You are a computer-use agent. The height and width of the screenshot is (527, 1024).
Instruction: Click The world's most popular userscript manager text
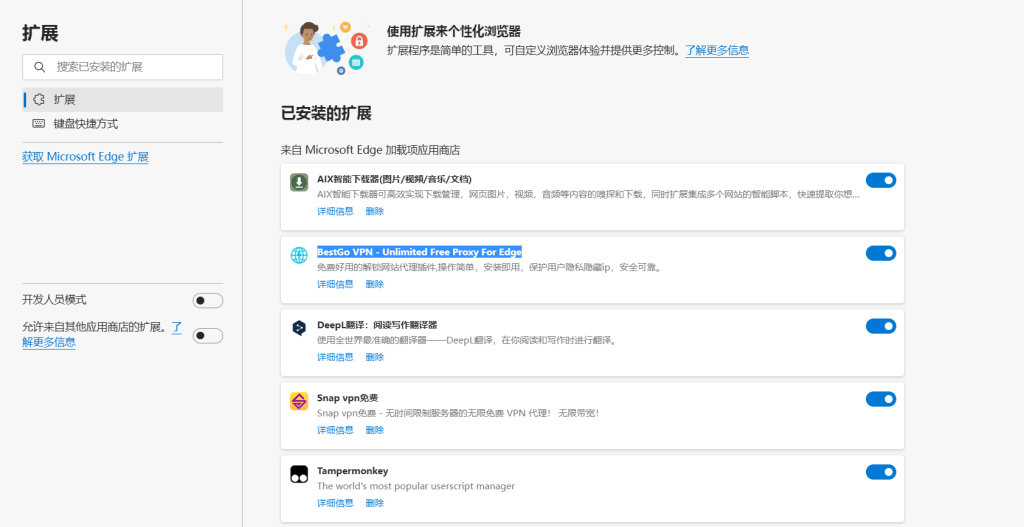pyautogui.click(x=416, y=486)
